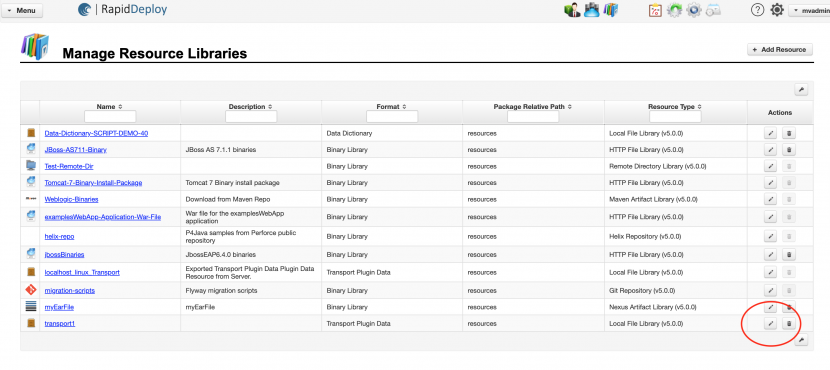Open the clipboard report icon in header
The width and height of the screenshot is (830, 370).
[x=655, y=10]
